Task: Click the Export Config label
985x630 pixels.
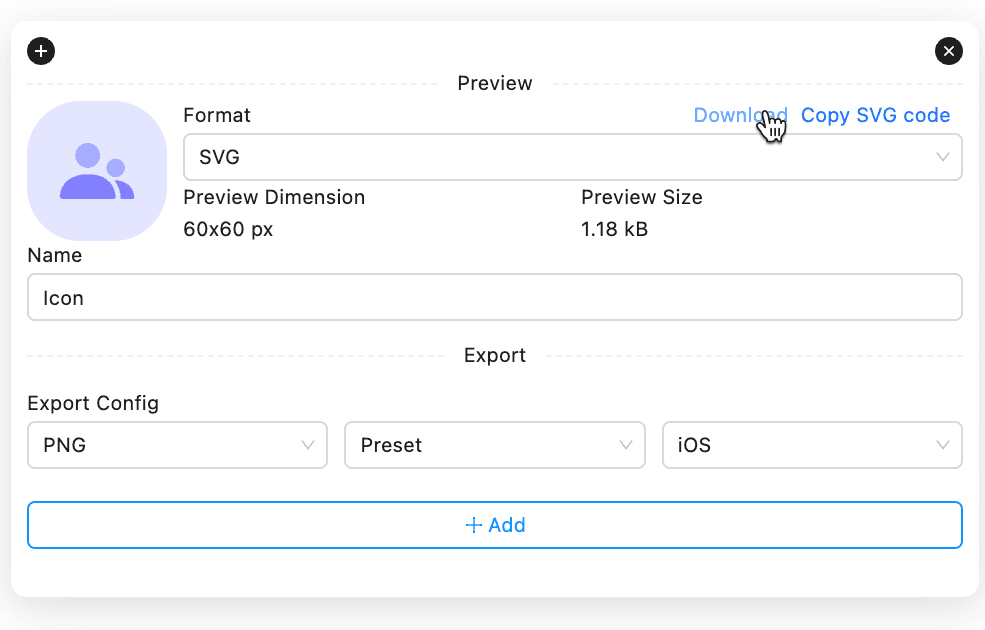Action: click(93, 403)
